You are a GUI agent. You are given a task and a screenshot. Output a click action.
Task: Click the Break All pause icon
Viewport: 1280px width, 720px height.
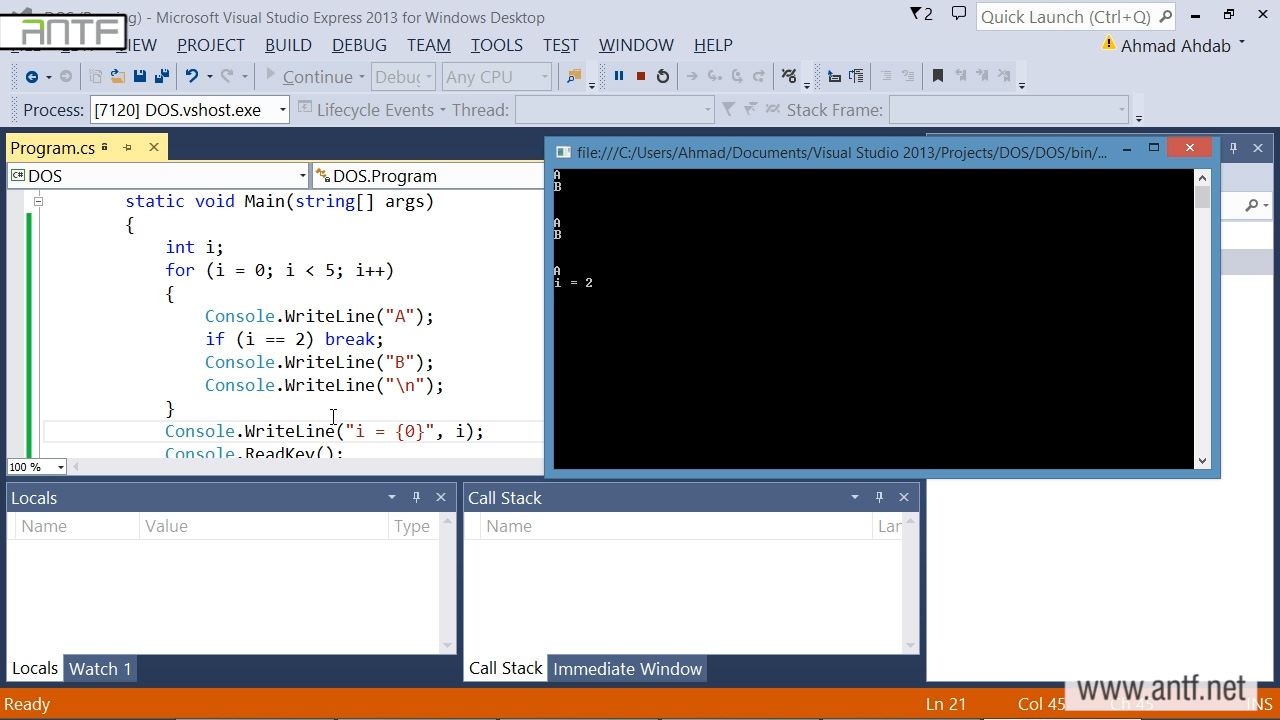coord(618,76)
